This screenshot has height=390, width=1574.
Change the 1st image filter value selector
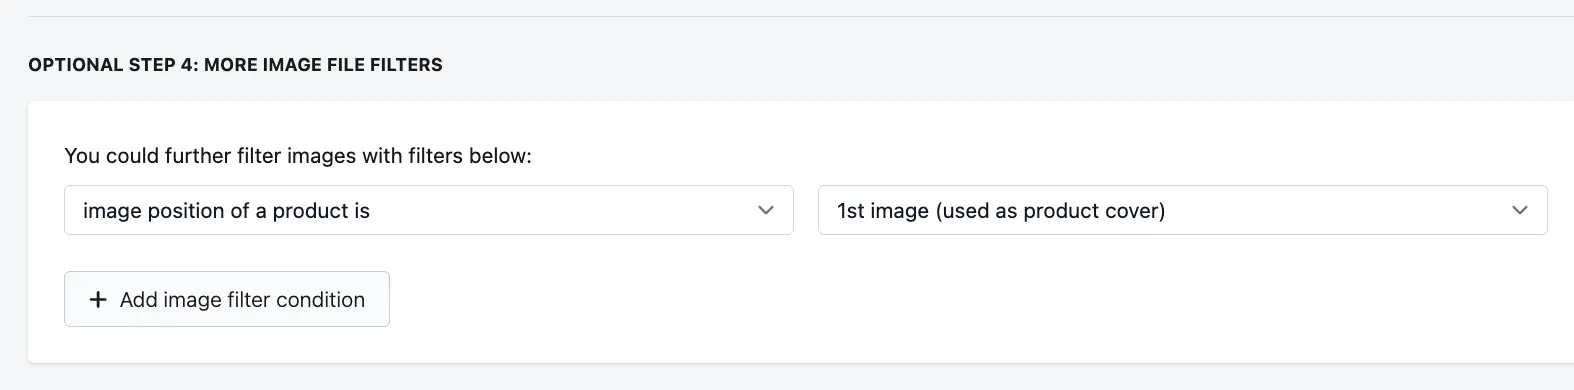click(x=1183, y=210)
